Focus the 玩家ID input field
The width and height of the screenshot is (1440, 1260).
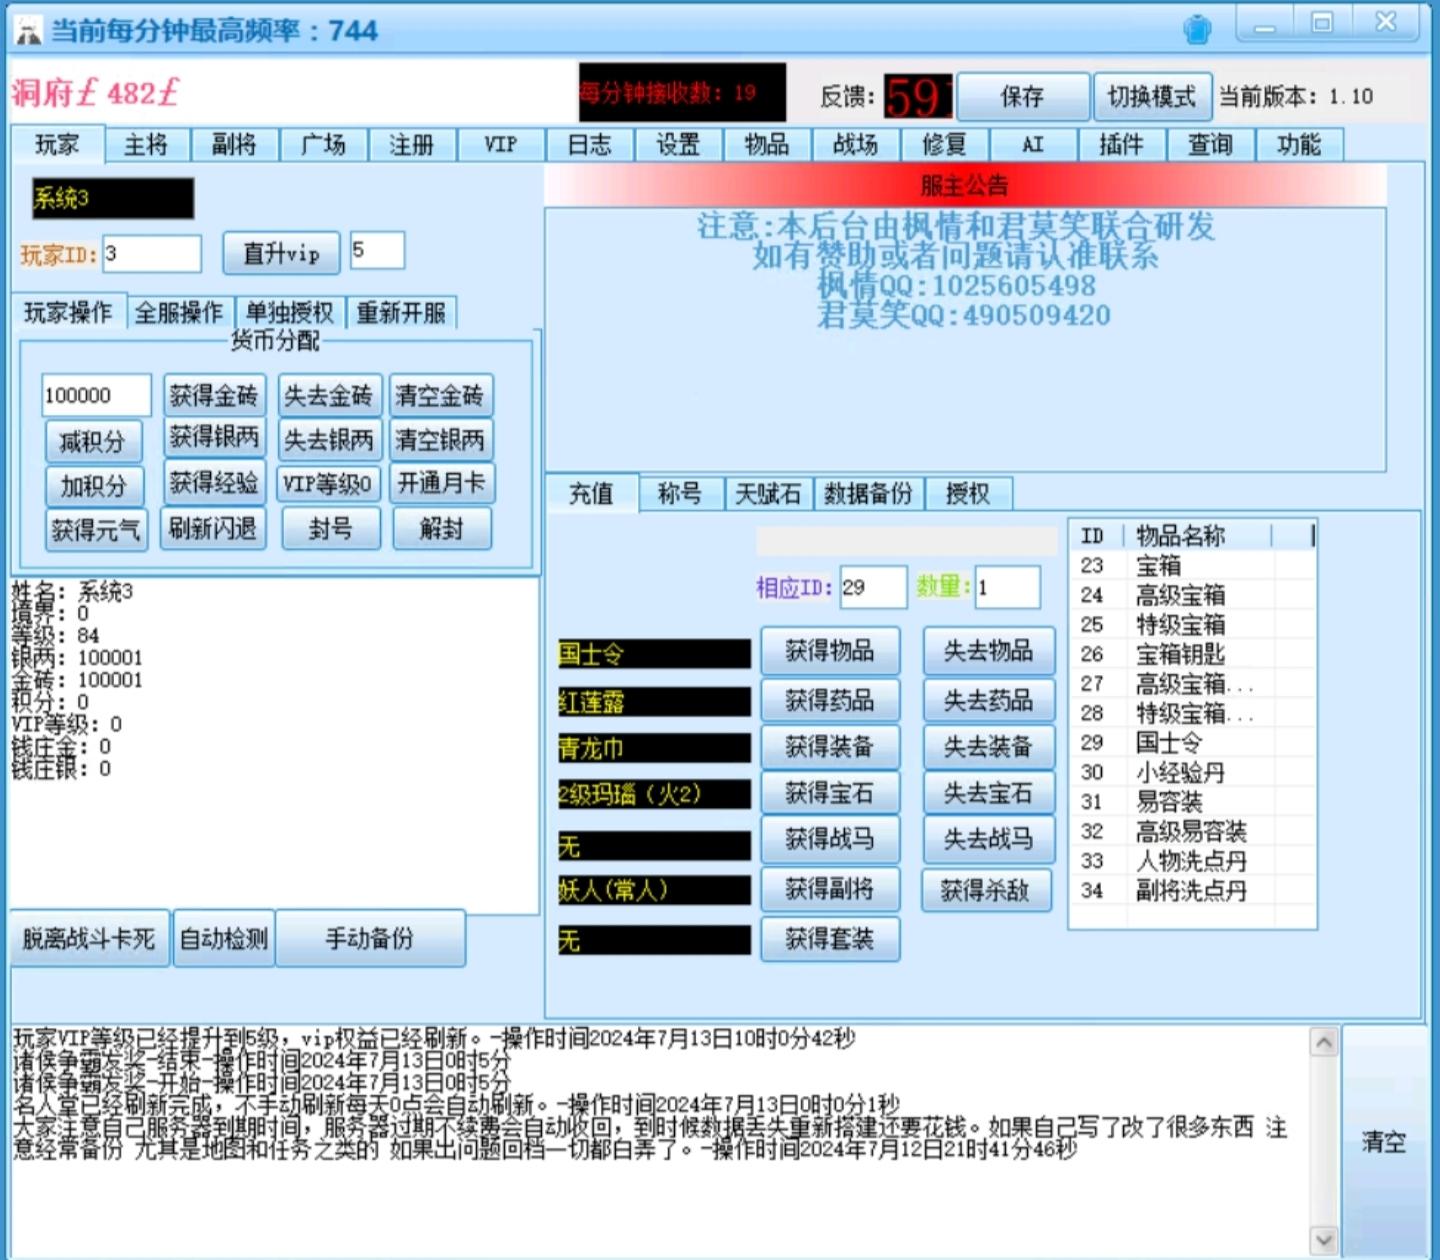151,253
